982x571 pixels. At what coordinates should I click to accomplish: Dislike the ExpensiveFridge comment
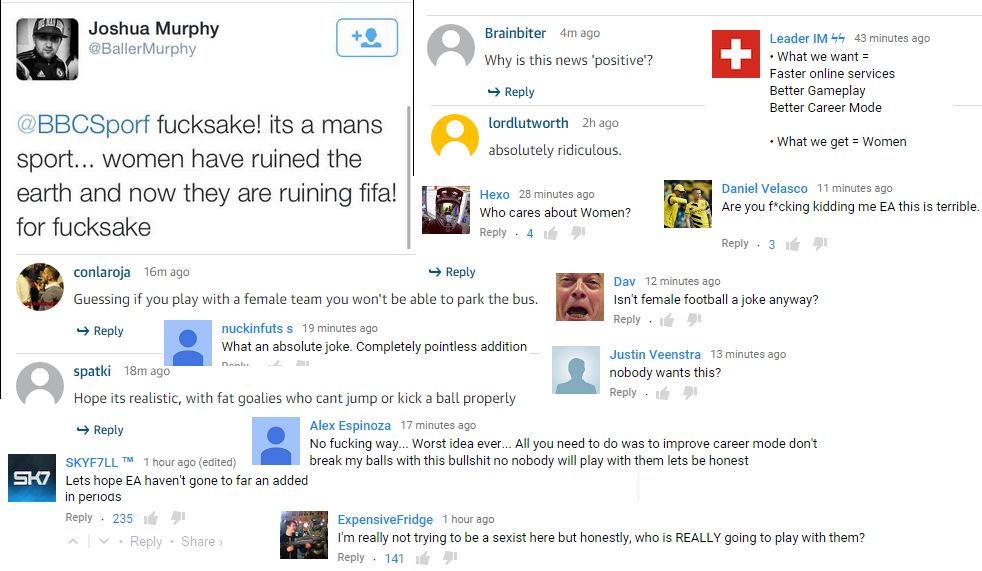tap(450, 558)
